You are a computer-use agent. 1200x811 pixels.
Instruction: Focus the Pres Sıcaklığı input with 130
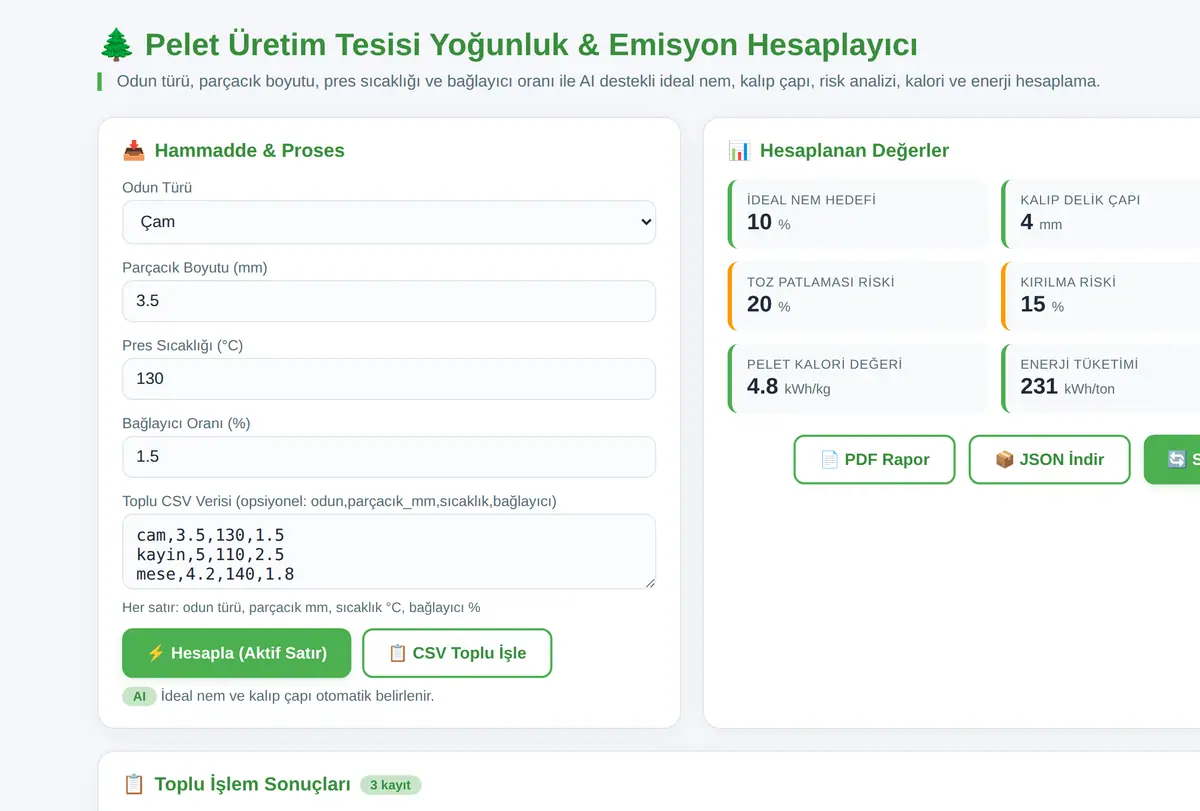[389, 379]
